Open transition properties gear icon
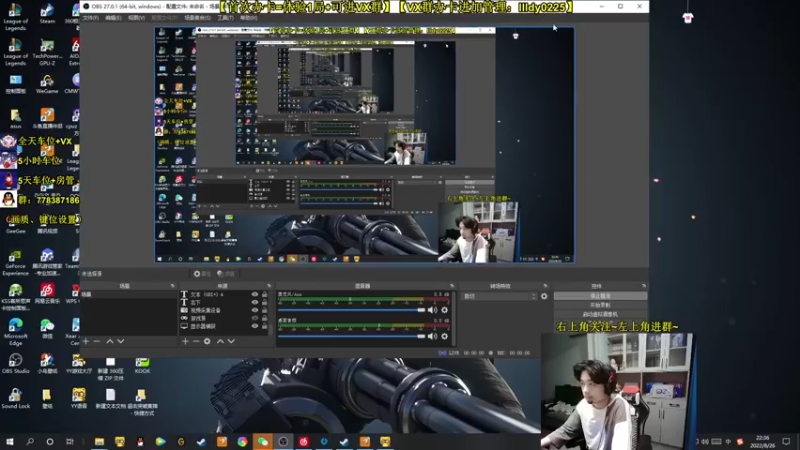Image resolution: width=800 pixels, height=450 pixels. tap(544, 296)
